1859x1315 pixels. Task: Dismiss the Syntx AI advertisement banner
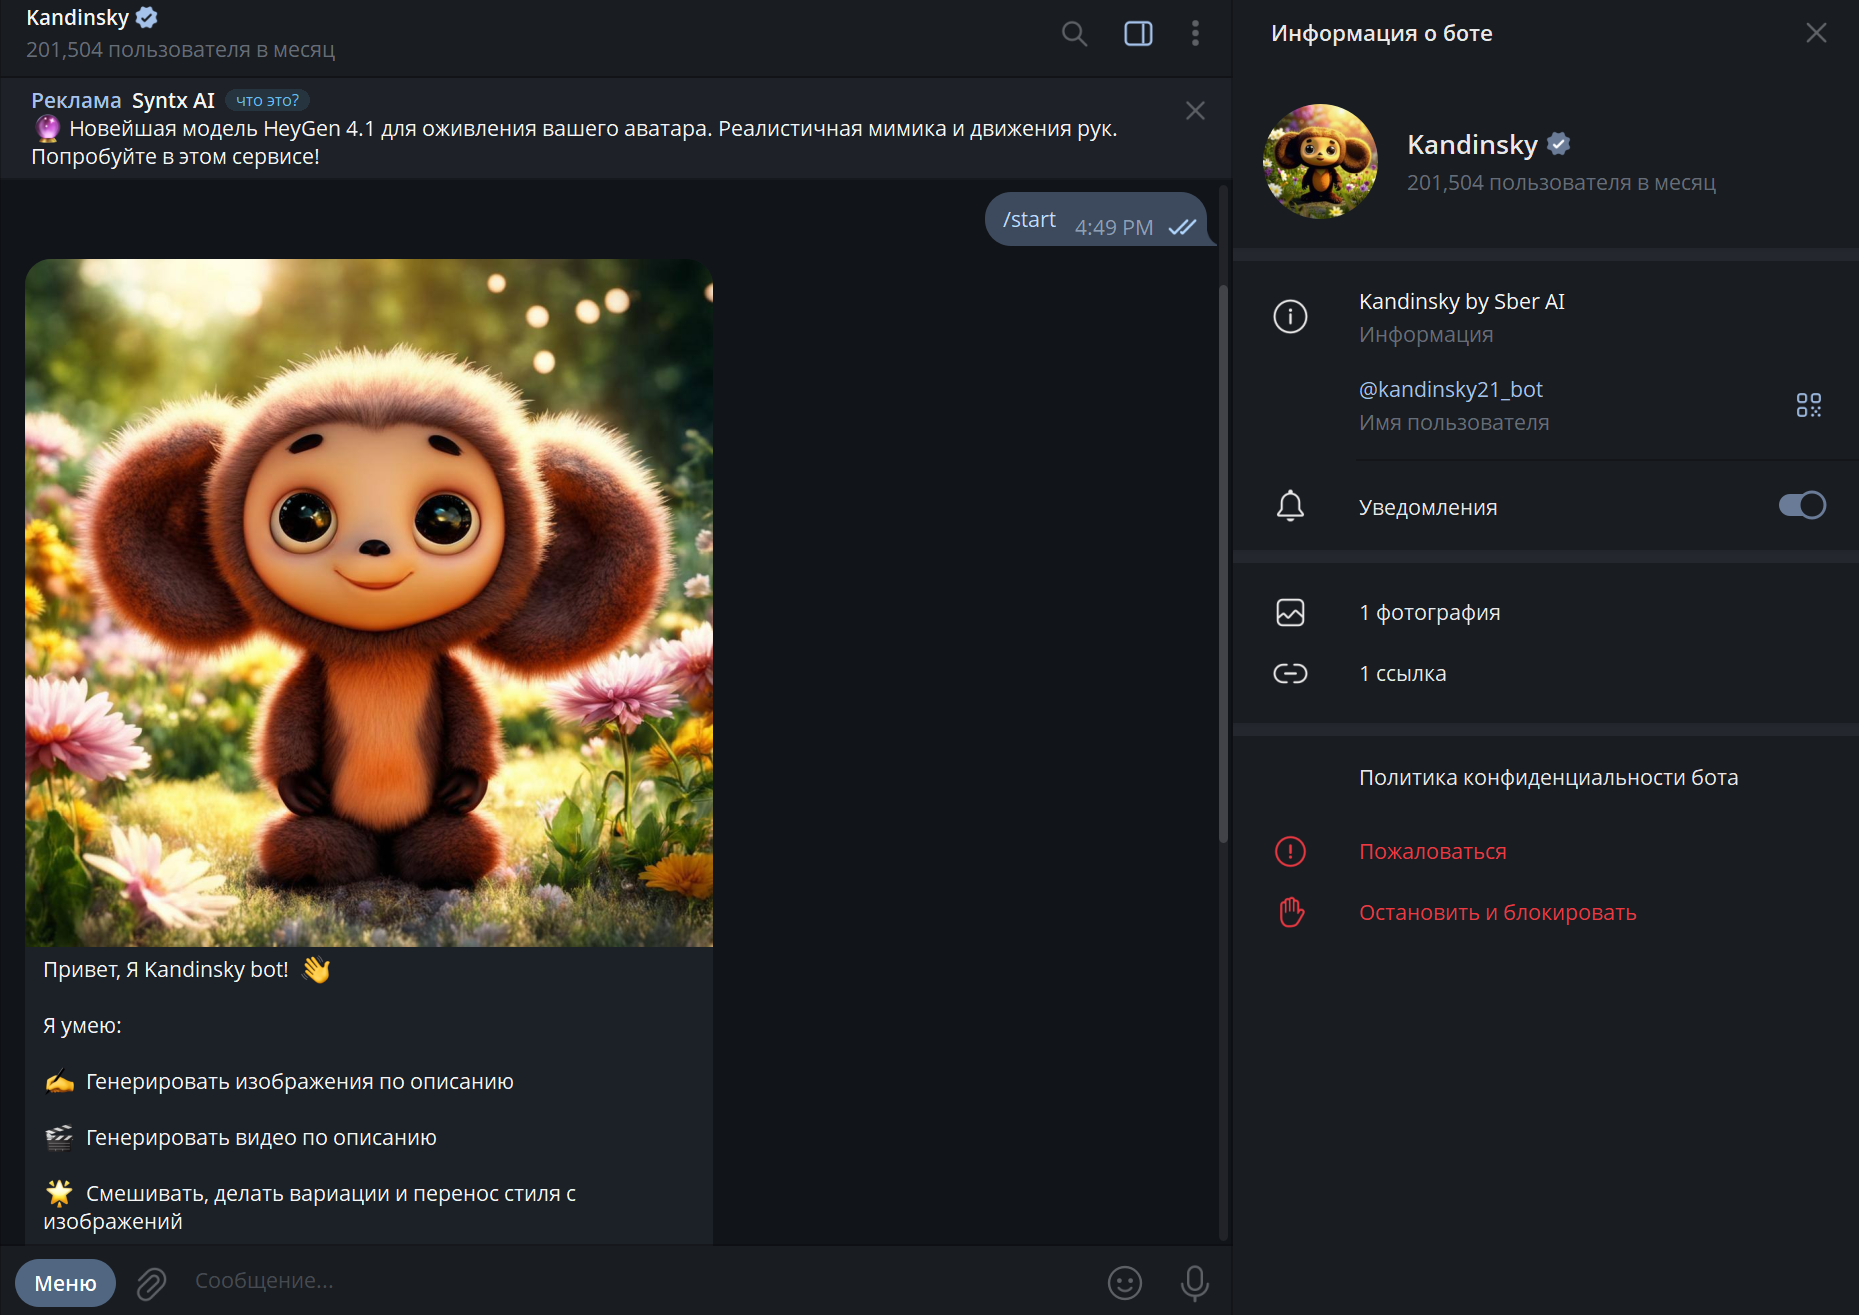click(x=1195, y=111)
